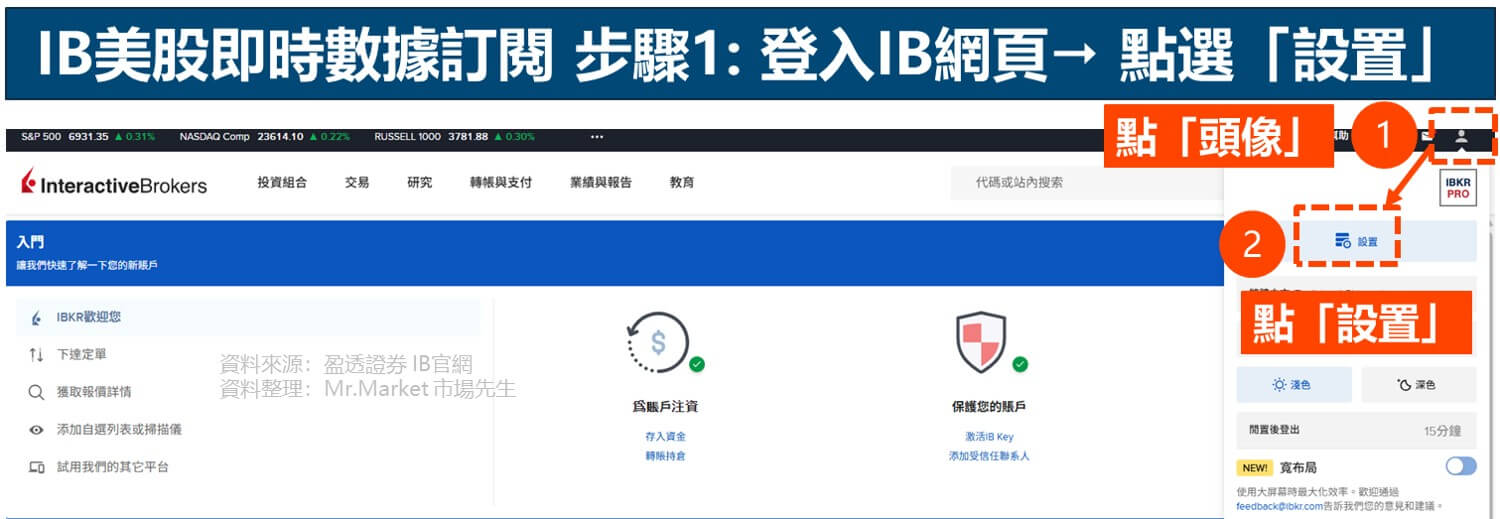Open the 研究 menu
Viewport: 1500px width, 519px height.
420,182
